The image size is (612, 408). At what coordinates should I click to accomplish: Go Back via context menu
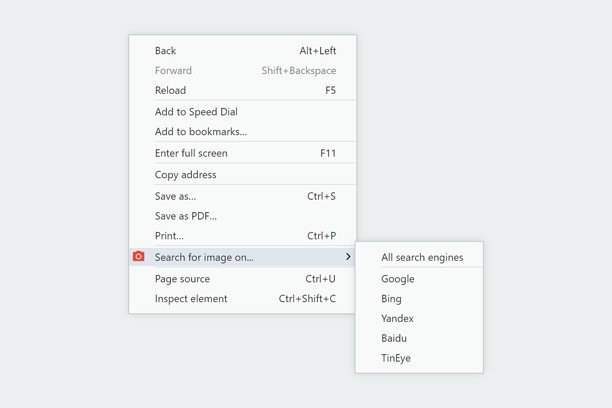166,51
